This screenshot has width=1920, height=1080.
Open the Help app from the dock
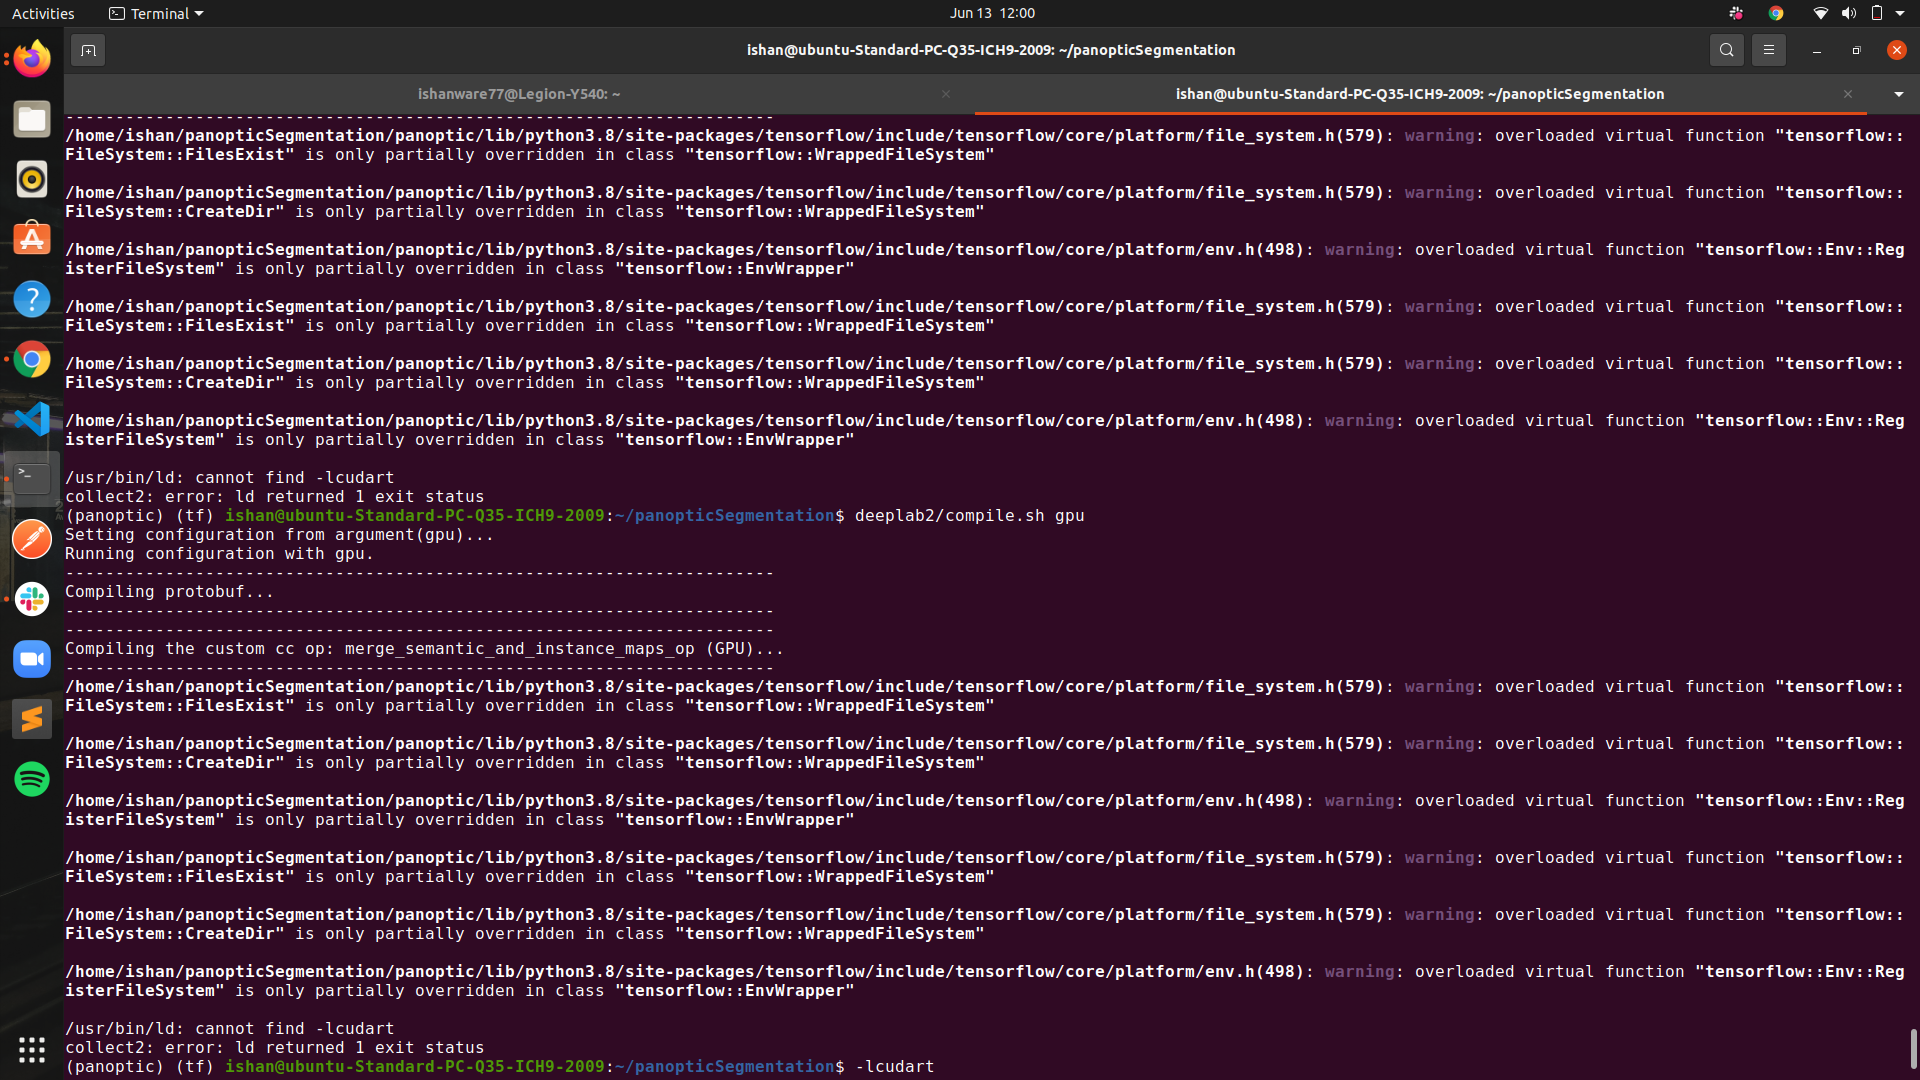click(x=32, y=298)
